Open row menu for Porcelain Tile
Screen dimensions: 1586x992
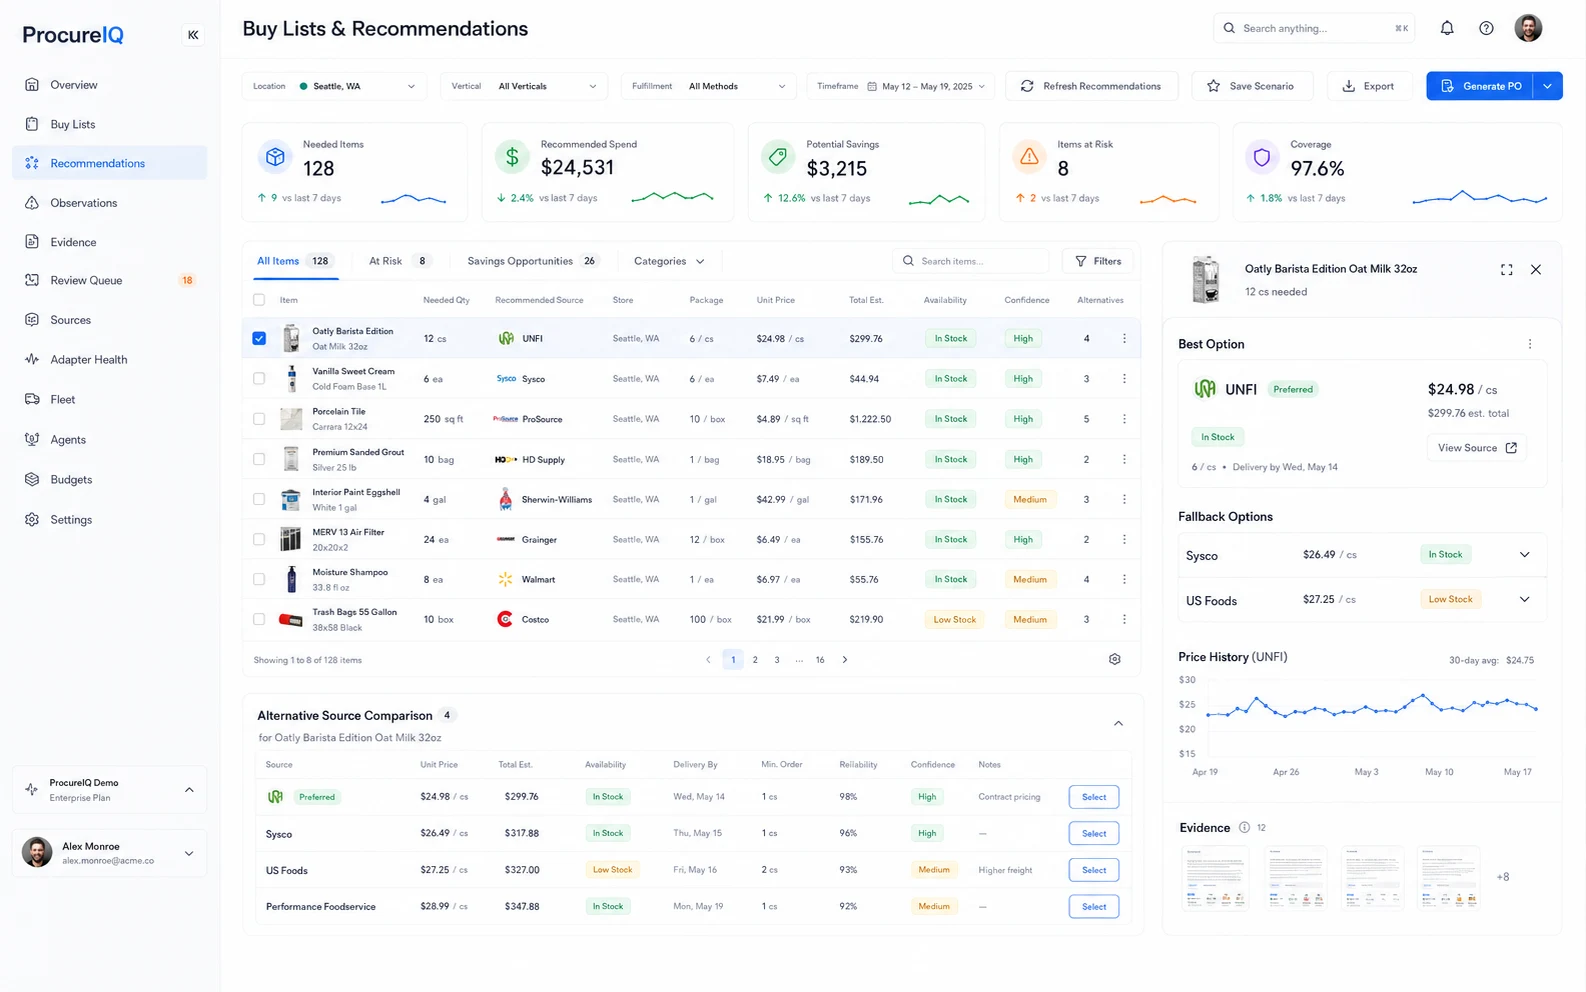1124,419
